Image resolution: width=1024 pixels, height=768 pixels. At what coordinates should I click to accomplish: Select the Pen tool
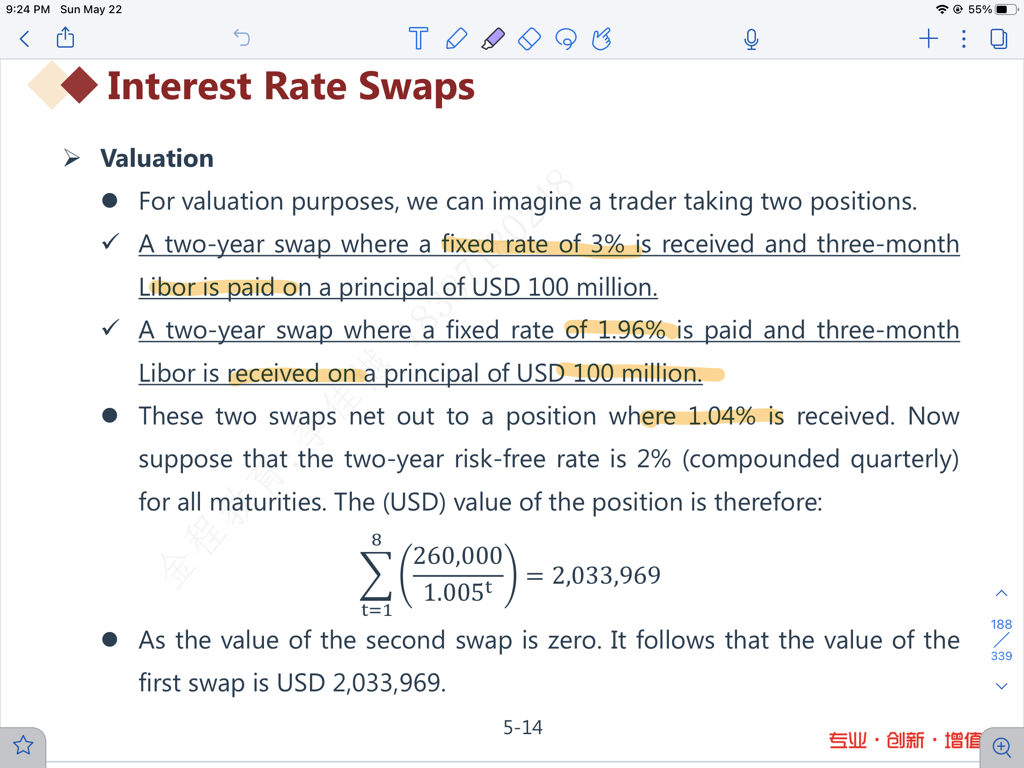(x=456, y=39)
